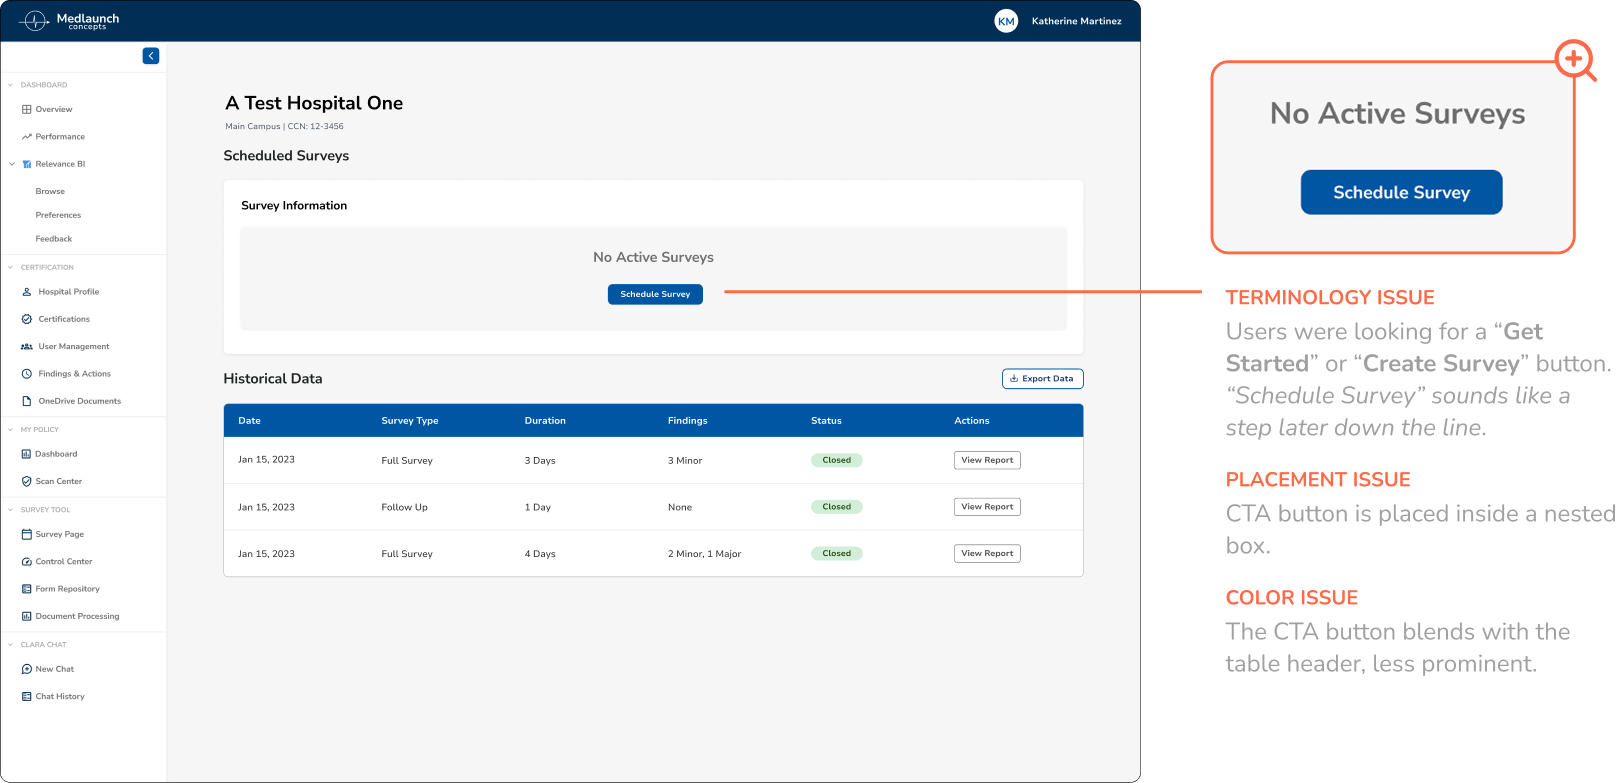Click the Medlaunch Concepts logo
1623x783 pixels.
tap(70, 21)
